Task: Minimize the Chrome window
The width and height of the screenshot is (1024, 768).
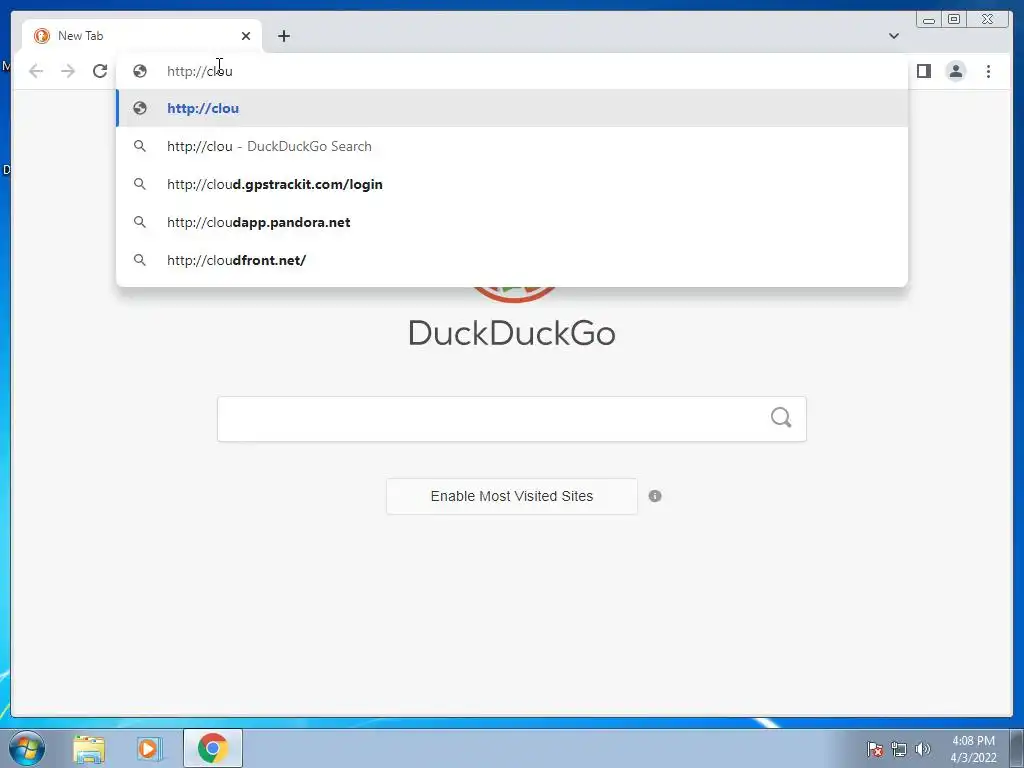Action: click(x=929, y=20)
